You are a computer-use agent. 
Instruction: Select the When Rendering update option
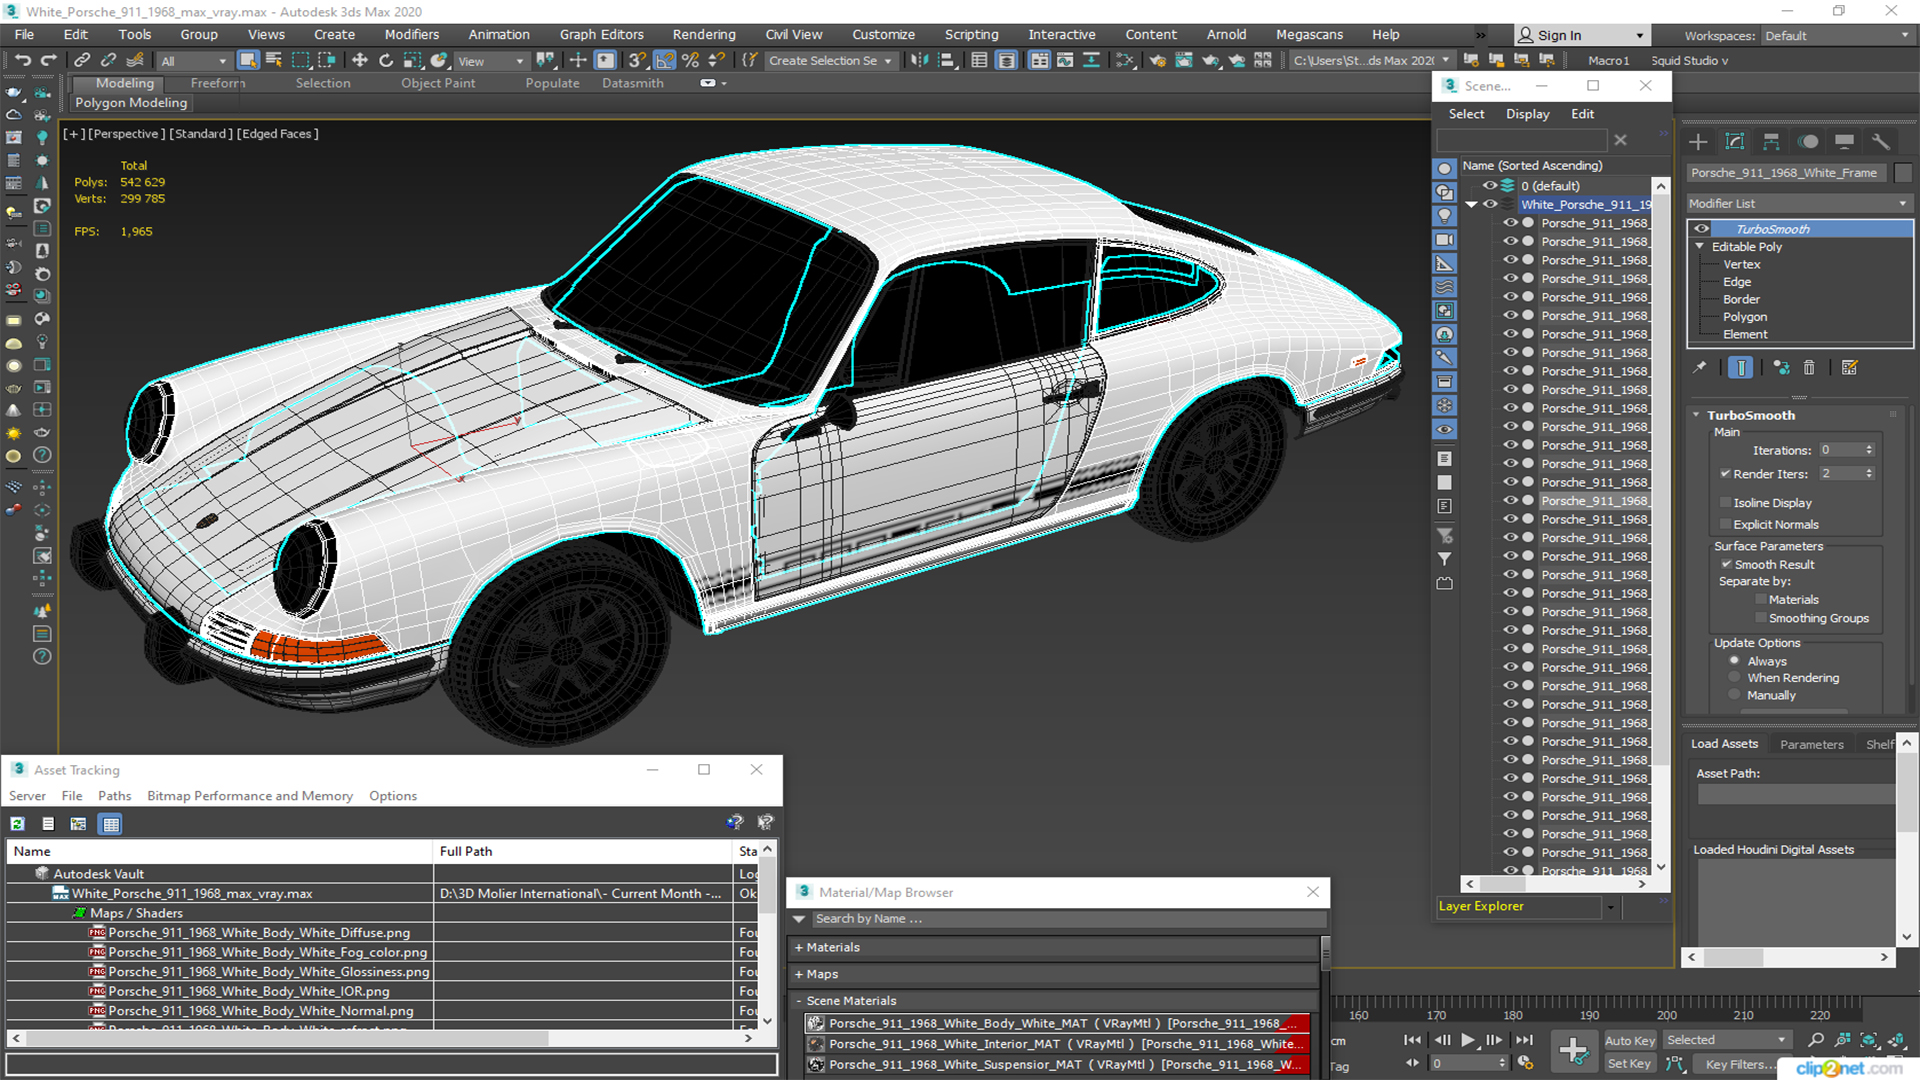[1734, 677]
